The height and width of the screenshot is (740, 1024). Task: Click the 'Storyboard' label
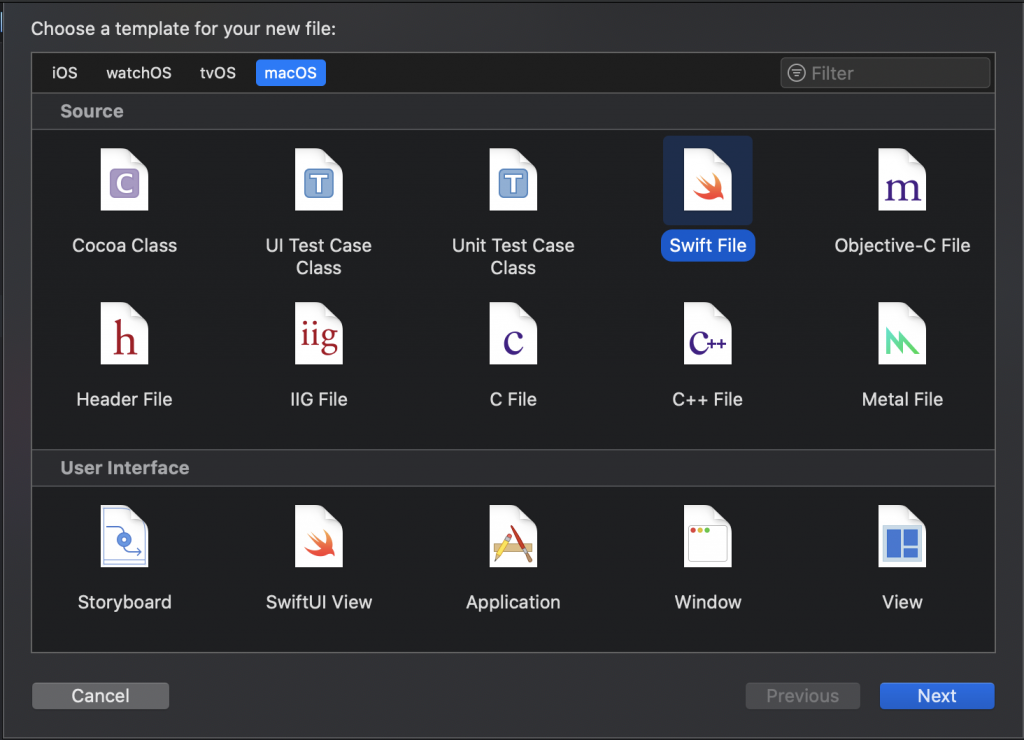pos(124,602)
